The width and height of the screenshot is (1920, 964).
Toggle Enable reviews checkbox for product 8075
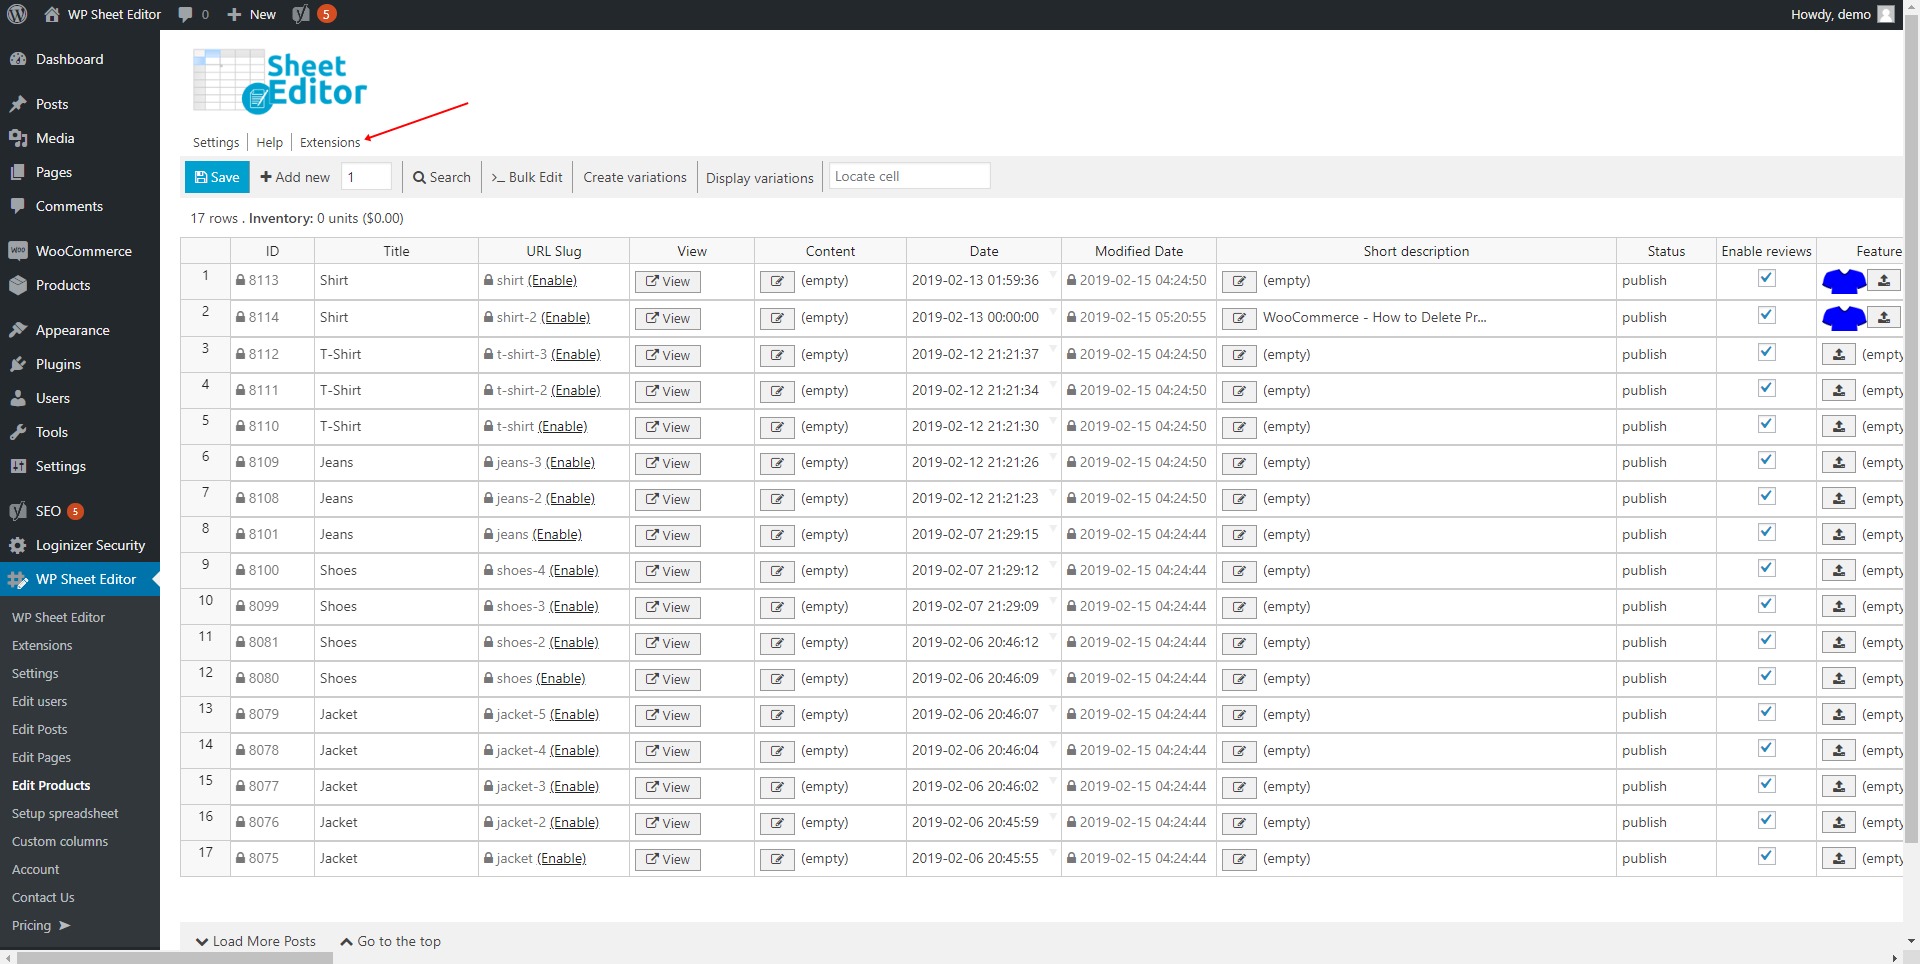point(1767,856)
